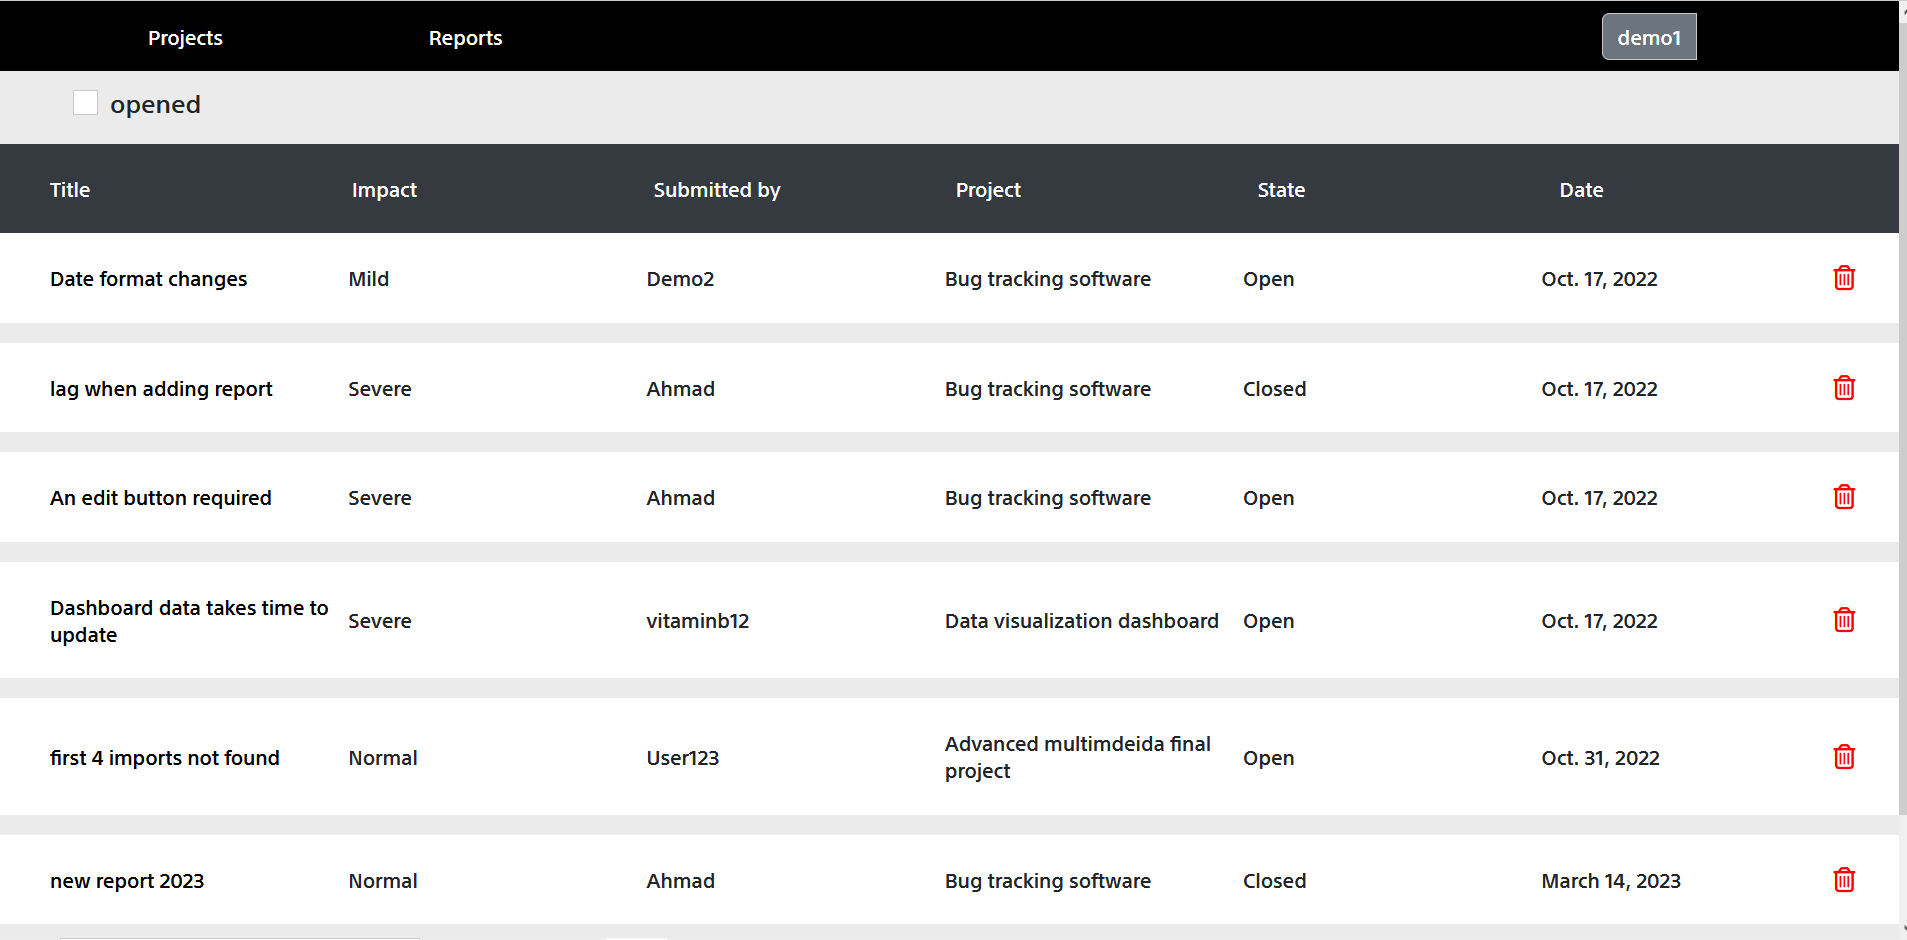Open the 'new report 2023' report
Screen dimensions: 1907x940
tap(127, 881)
